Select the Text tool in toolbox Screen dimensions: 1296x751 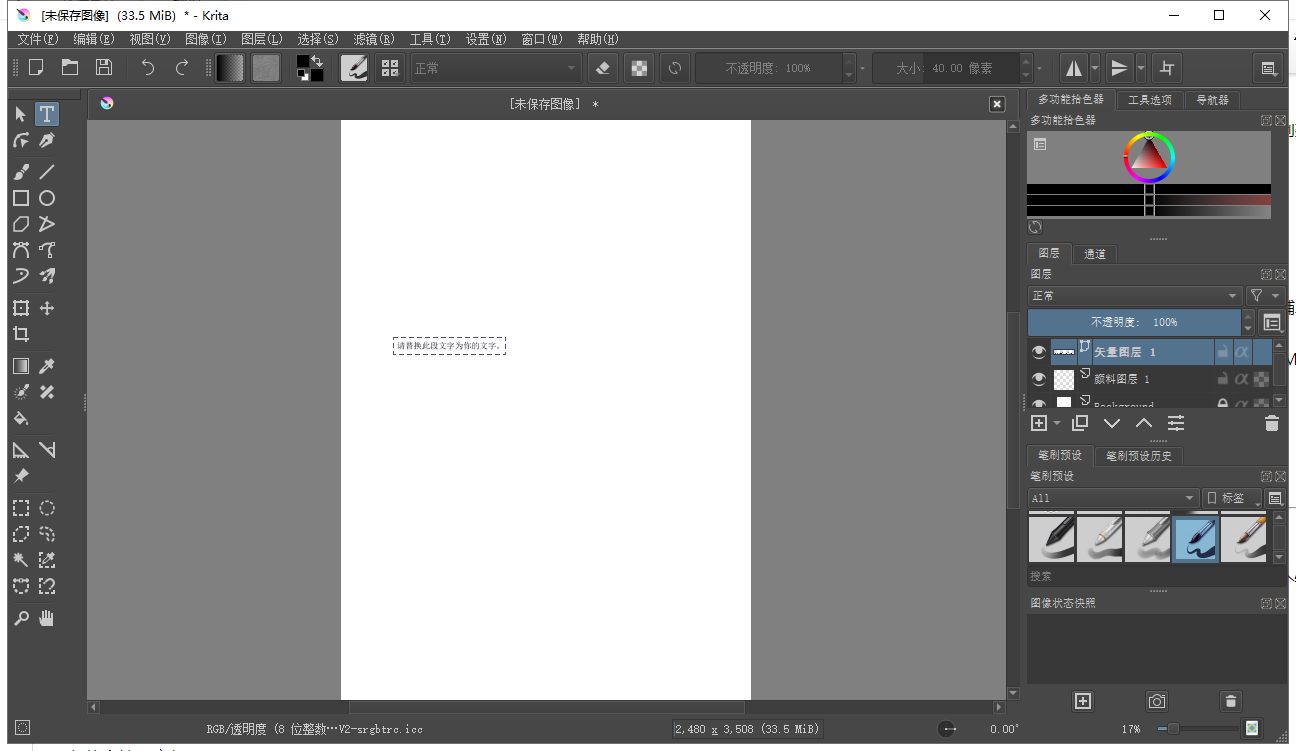coord(47,114)
